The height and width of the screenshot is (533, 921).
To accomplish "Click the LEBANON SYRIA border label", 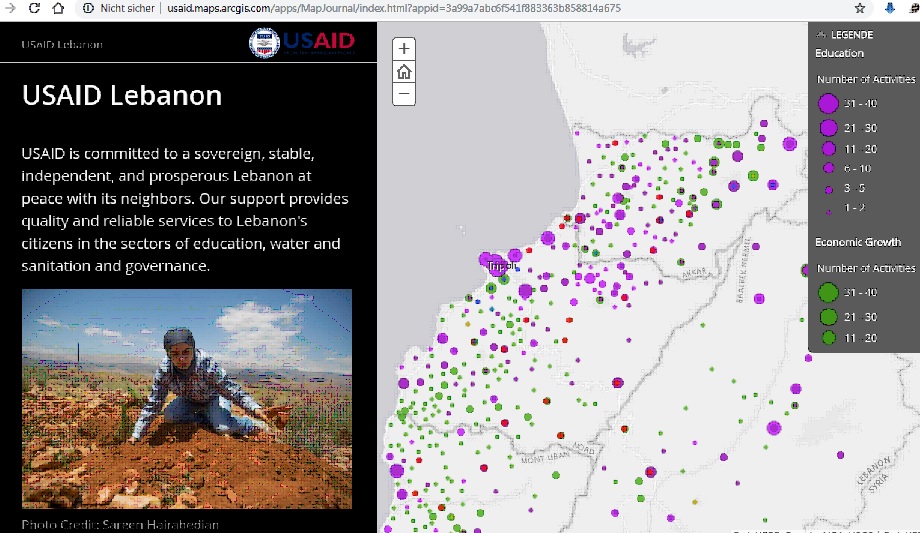I will (x=876, y=473).
